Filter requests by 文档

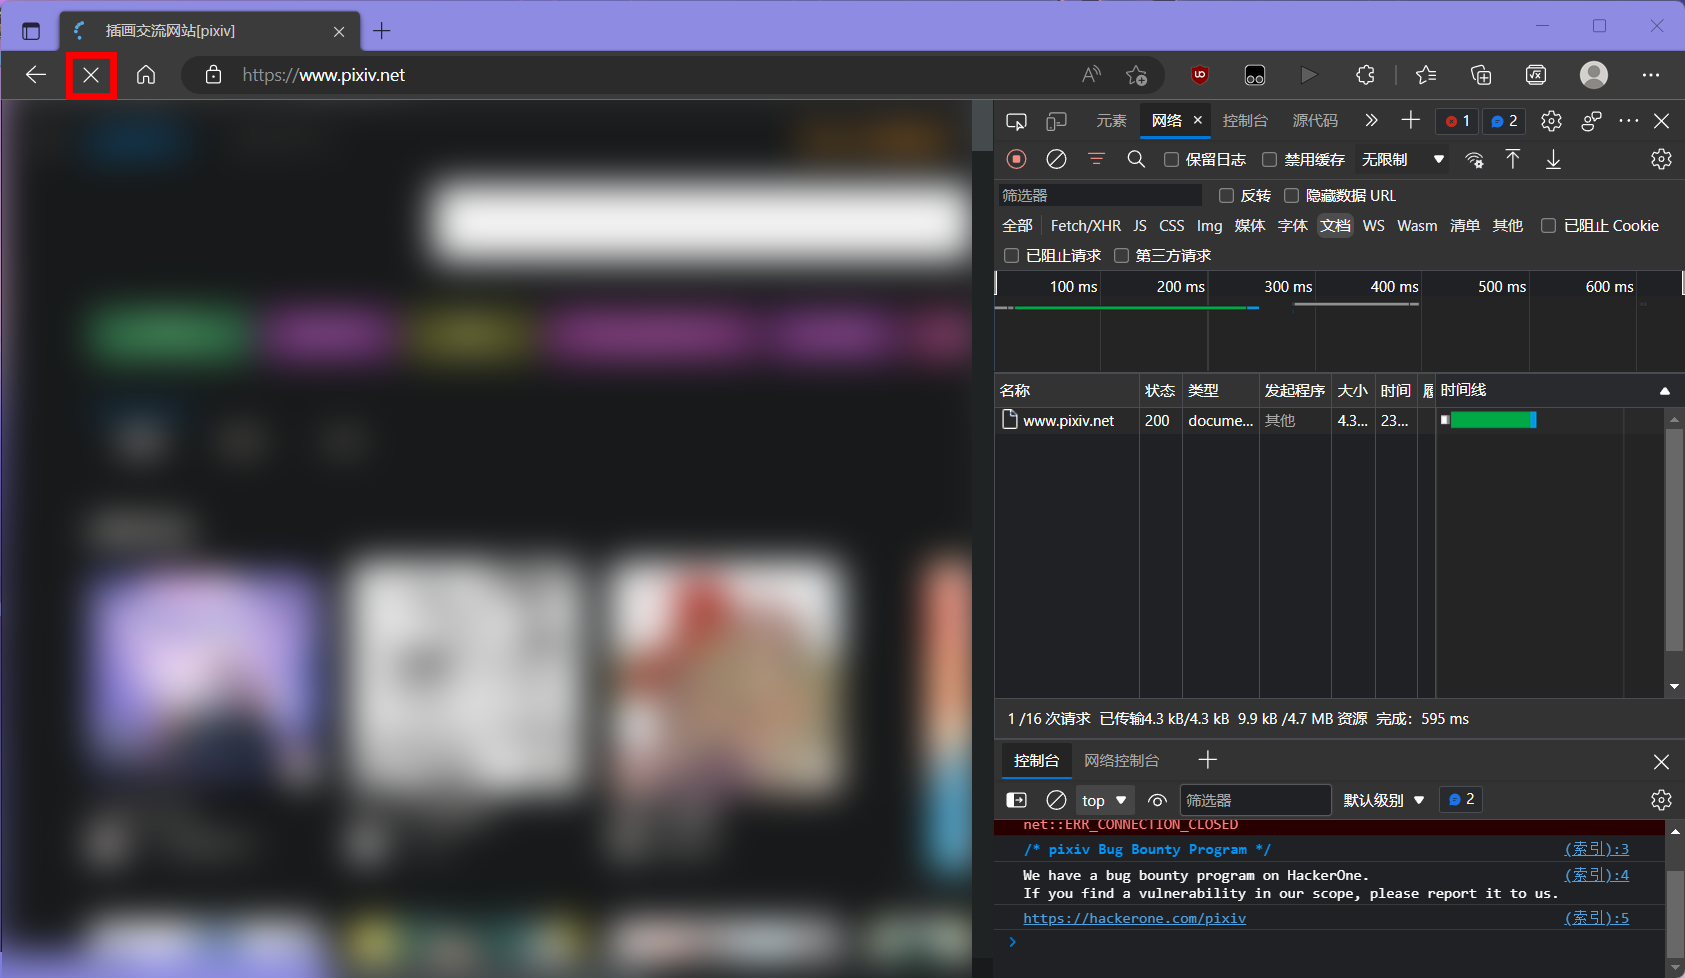[x=1335, y=226]
